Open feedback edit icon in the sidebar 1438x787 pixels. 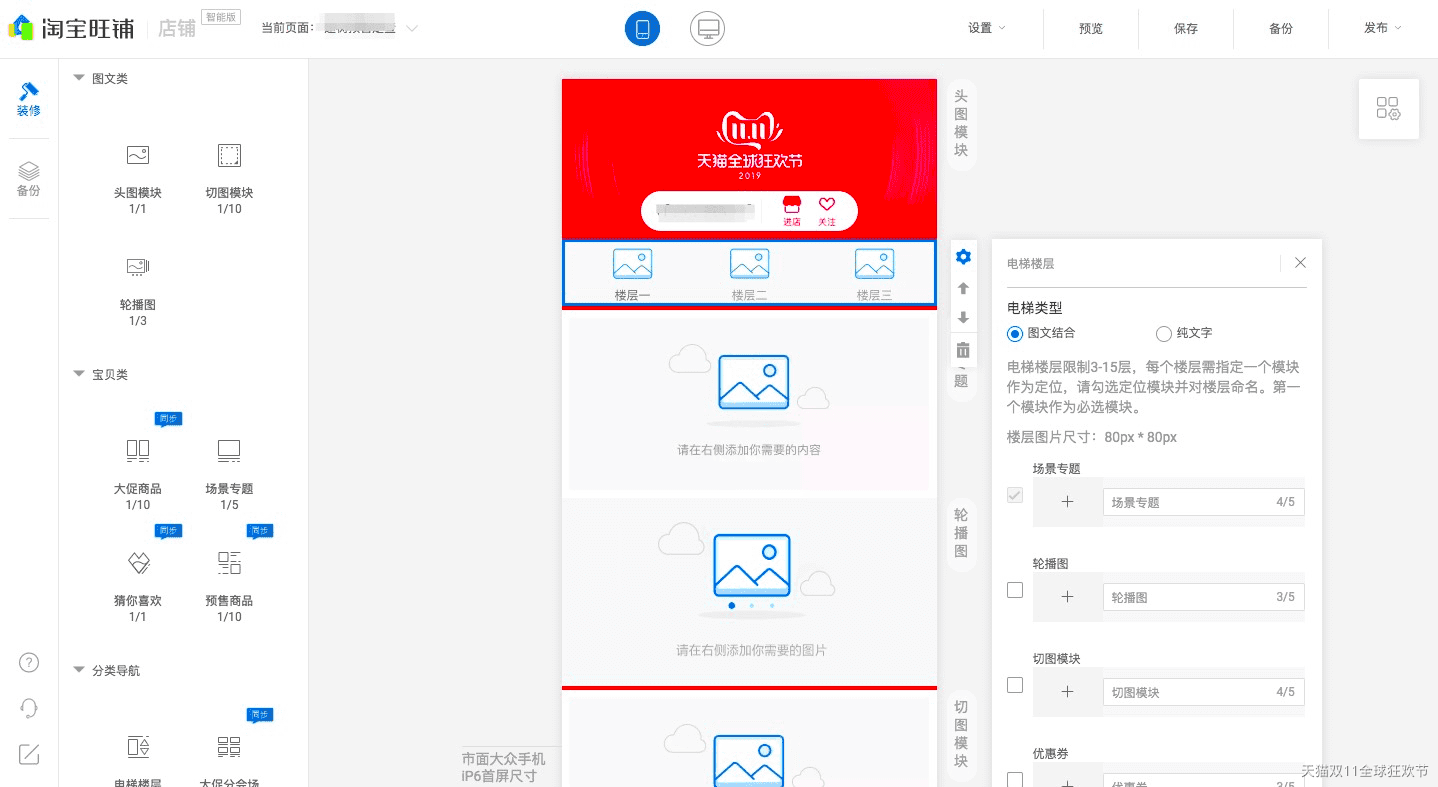point(30,755)
